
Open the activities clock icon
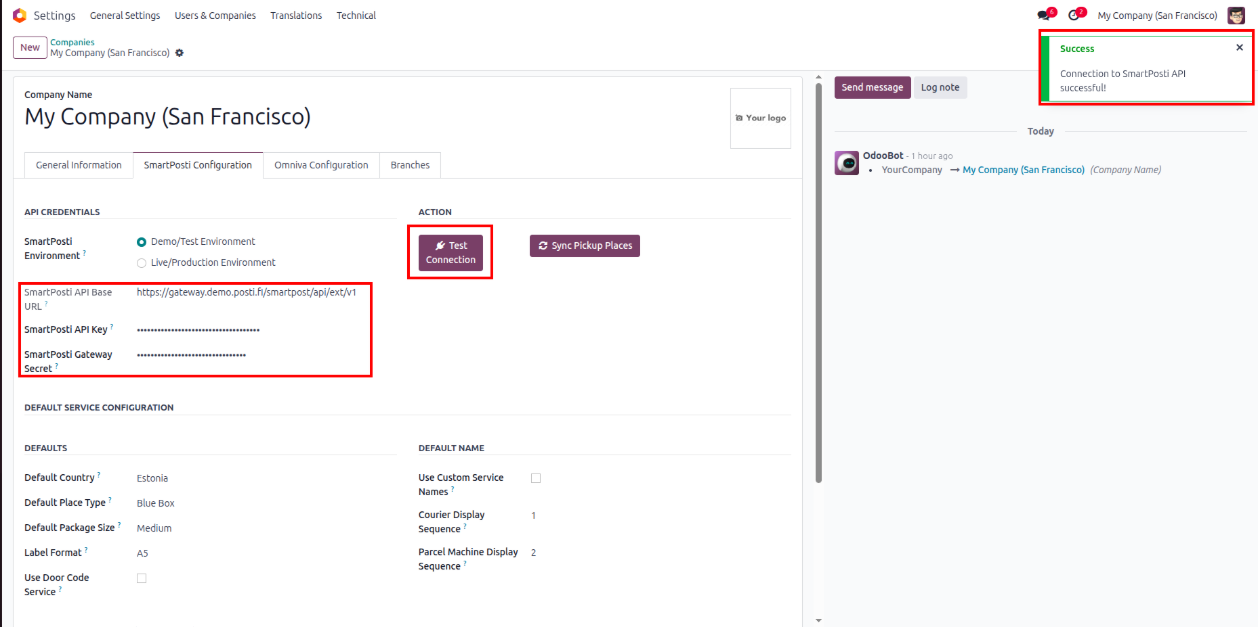1073,16
